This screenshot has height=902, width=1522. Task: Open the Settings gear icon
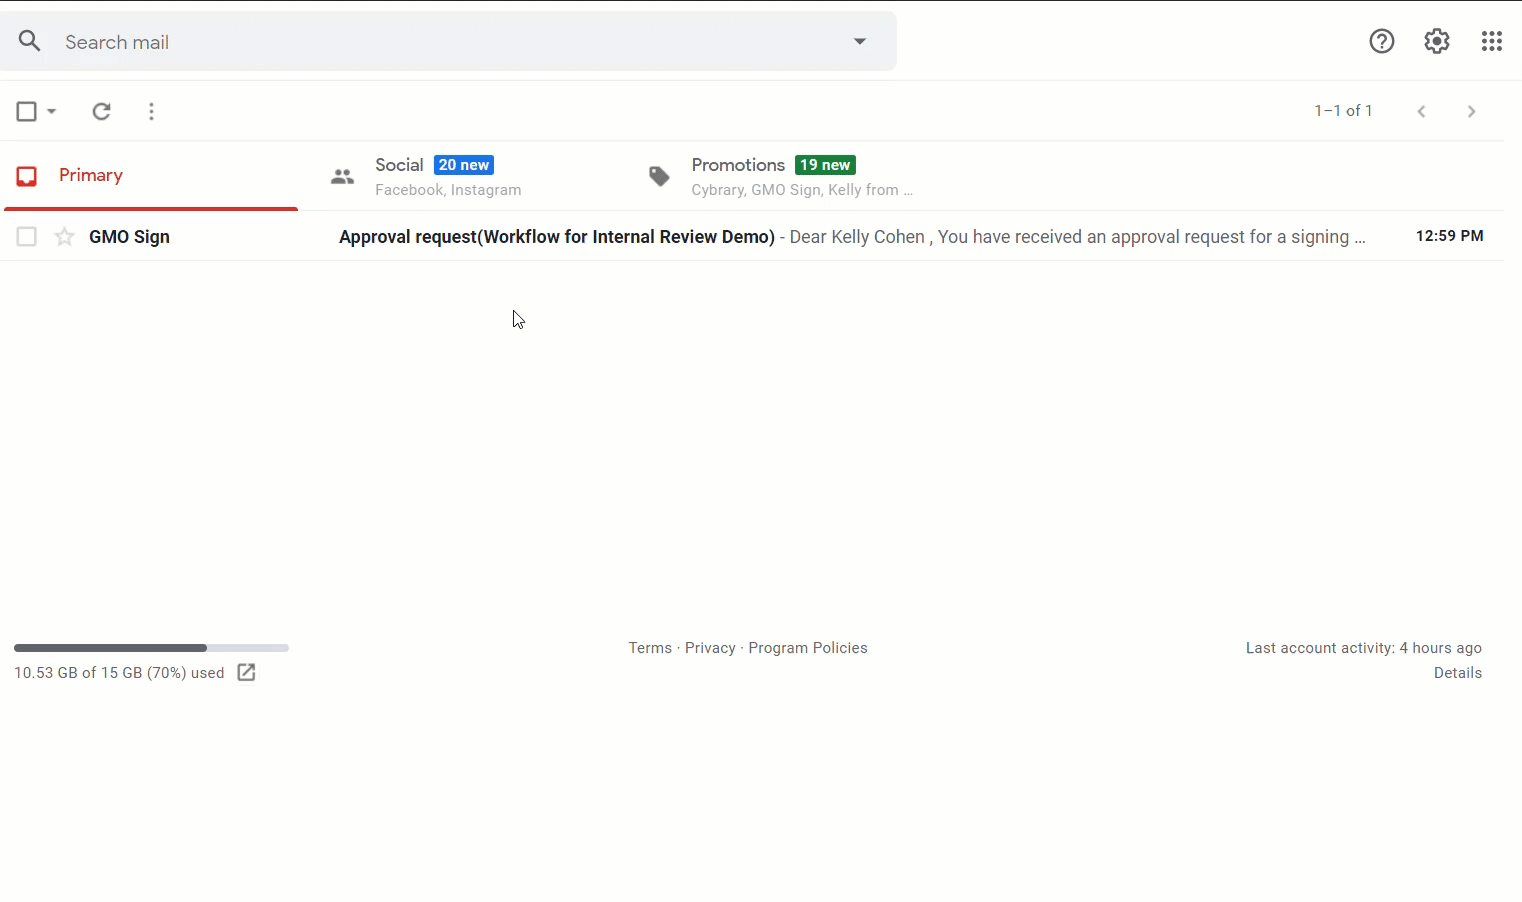pos(1437,41)
